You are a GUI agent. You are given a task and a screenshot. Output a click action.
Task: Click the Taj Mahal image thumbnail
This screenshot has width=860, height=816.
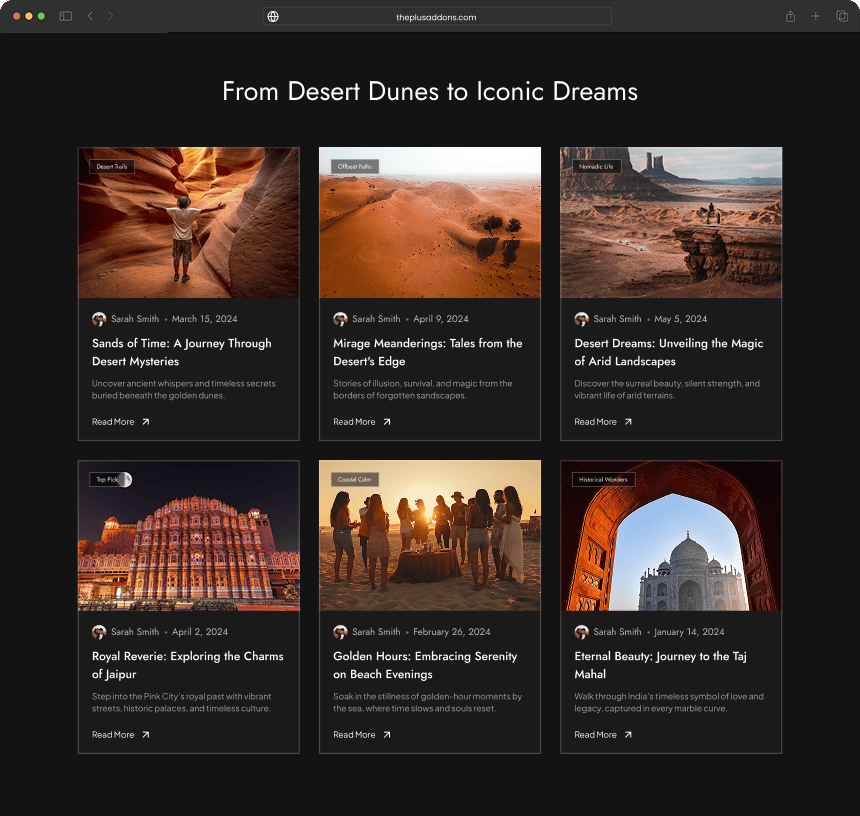coord(670,535)
